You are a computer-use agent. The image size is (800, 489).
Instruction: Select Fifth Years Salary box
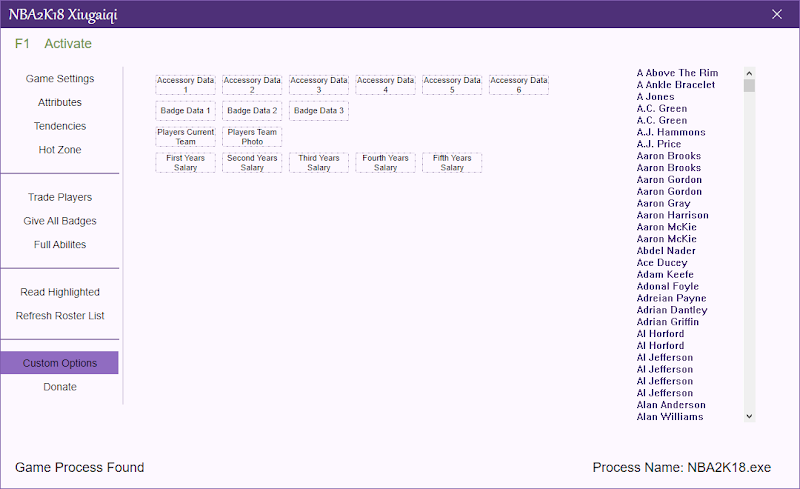tap(452, 163)
